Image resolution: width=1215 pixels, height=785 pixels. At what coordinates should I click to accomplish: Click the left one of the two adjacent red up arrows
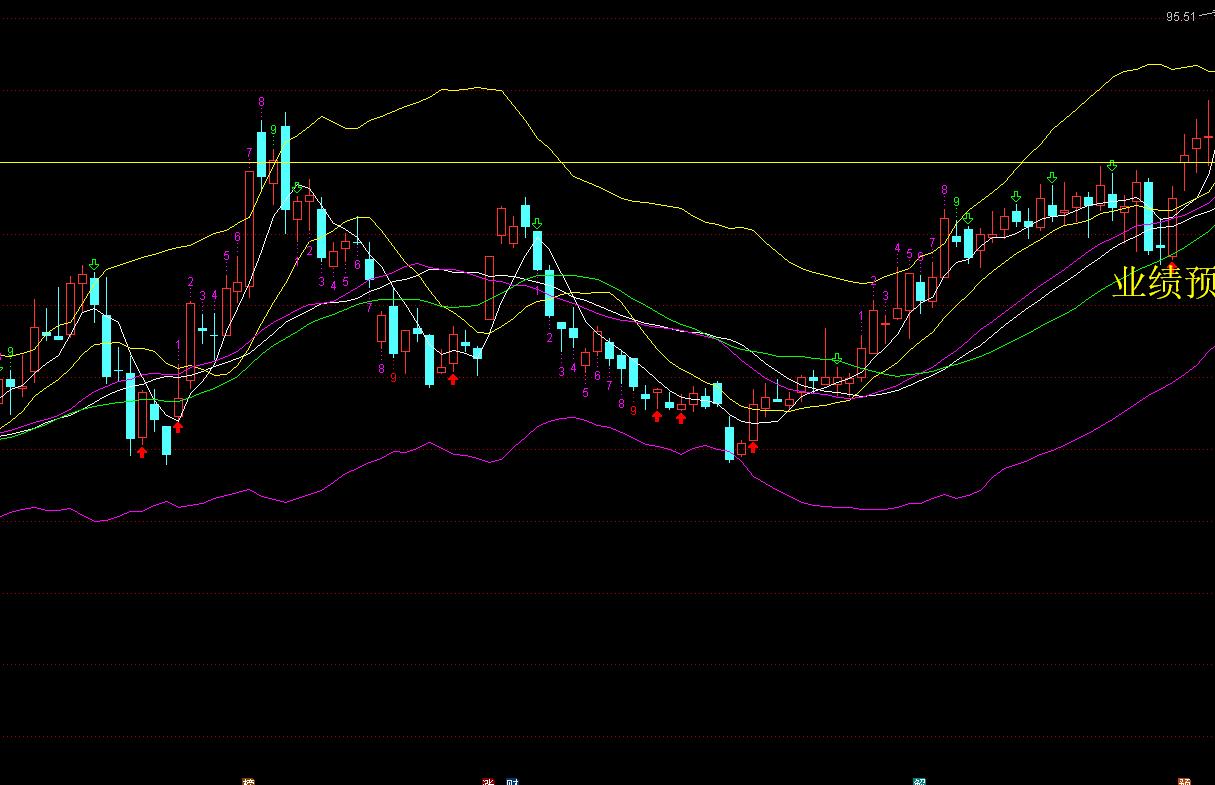click(657, 416)
